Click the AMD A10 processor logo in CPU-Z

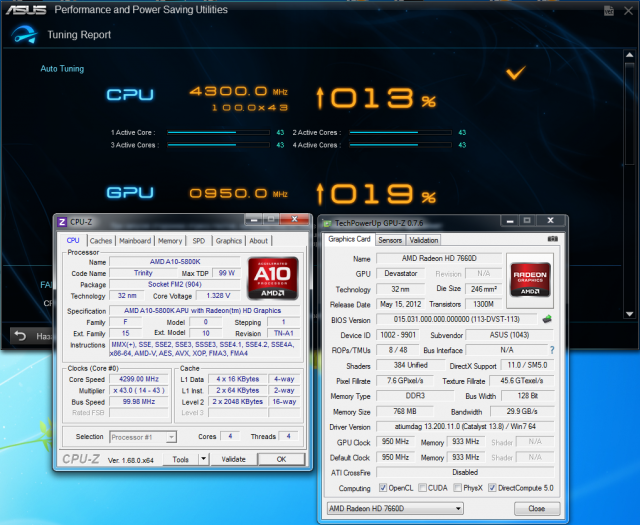pyautogui.click(x=273, y=278)
